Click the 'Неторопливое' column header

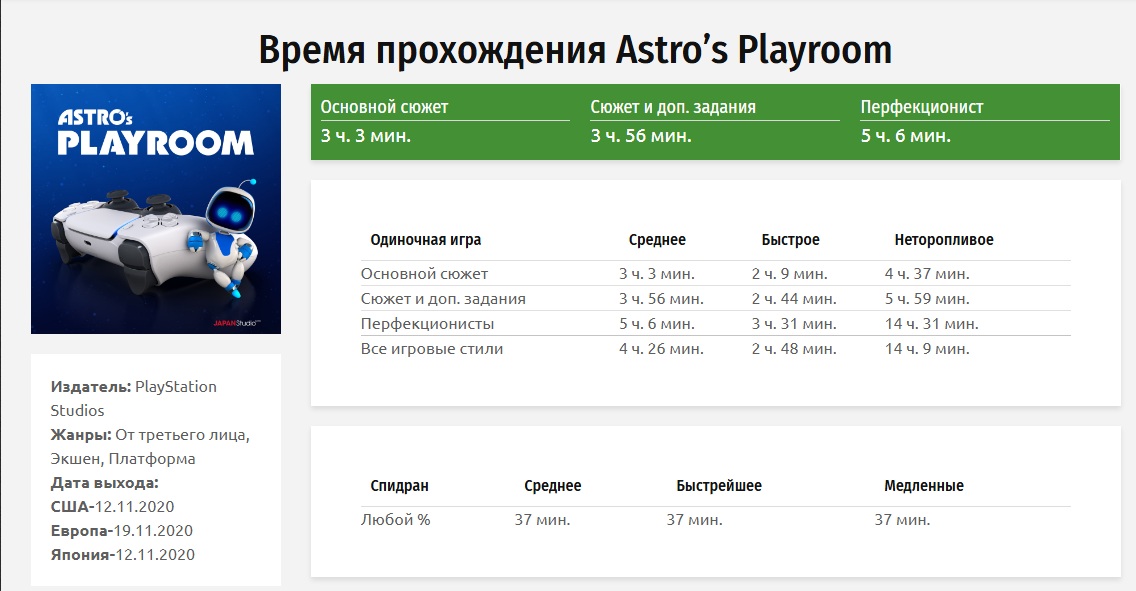pos(944,240)
